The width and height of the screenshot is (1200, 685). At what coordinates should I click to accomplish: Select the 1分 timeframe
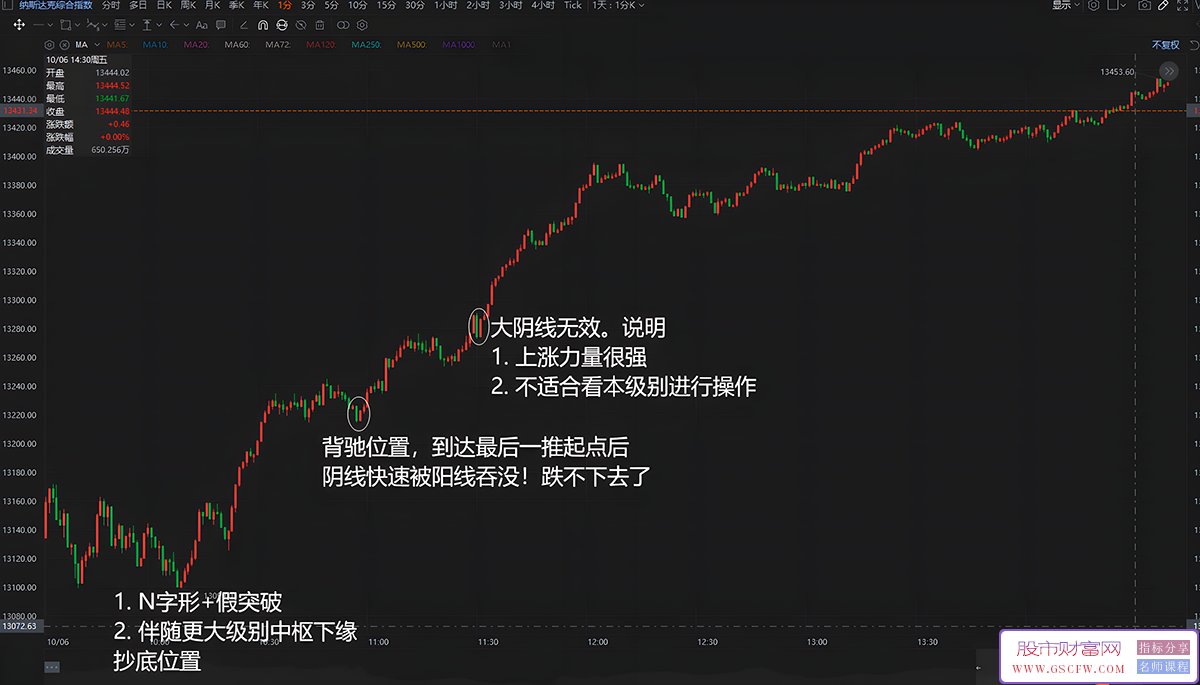click(x=285, y=5)
